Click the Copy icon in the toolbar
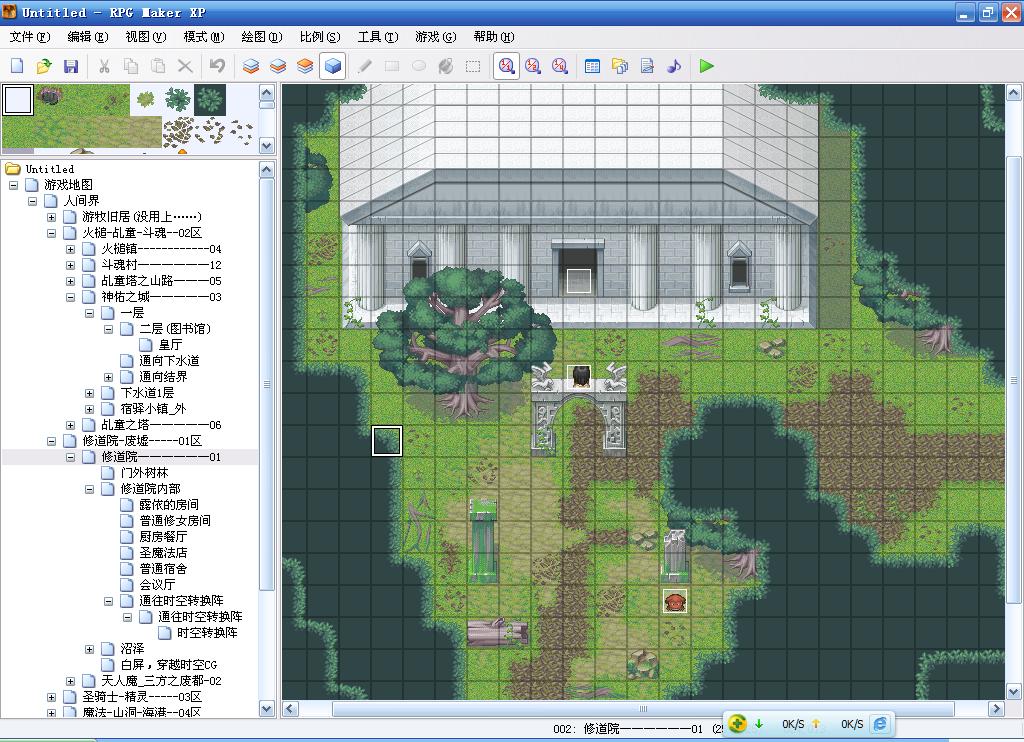Screen dimensions: 1024x742 (x=131, y=66)
